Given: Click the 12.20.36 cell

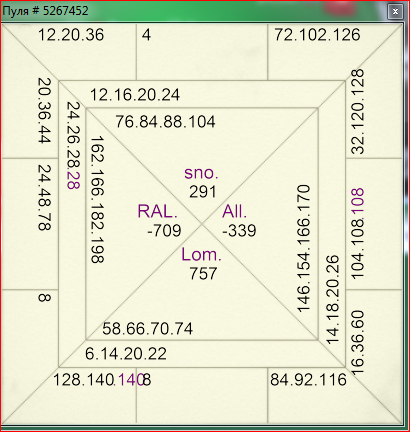Looking at the screenshot, I should click(x=71, y=35).
